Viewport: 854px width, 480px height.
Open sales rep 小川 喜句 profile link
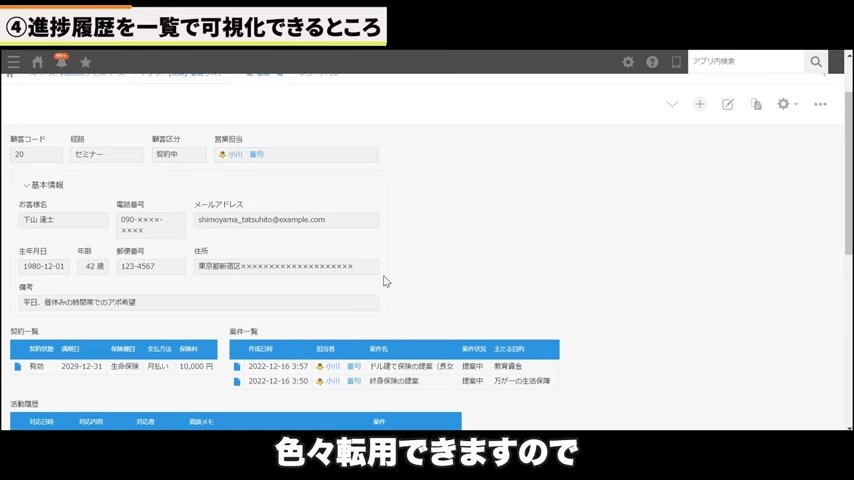click(246, 155)
